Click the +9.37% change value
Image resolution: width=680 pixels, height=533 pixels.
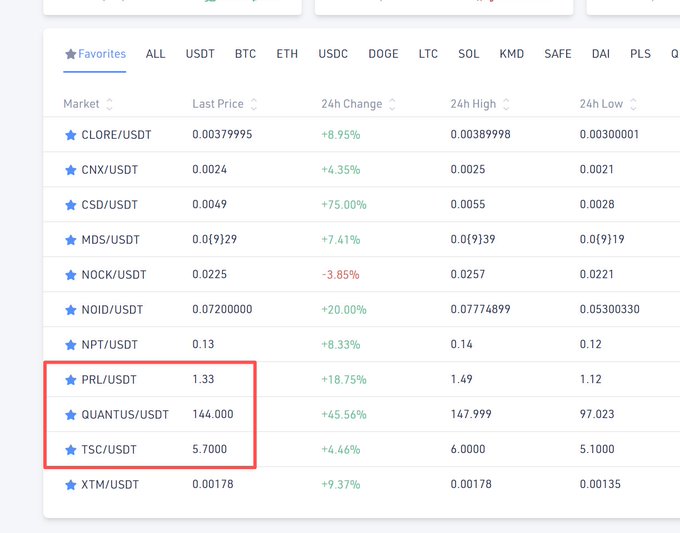click(x=340, y=484)
